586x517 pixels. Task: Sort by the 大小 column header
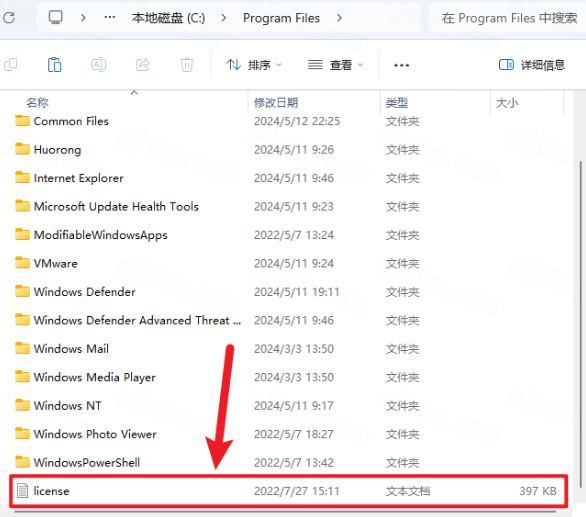507,102
